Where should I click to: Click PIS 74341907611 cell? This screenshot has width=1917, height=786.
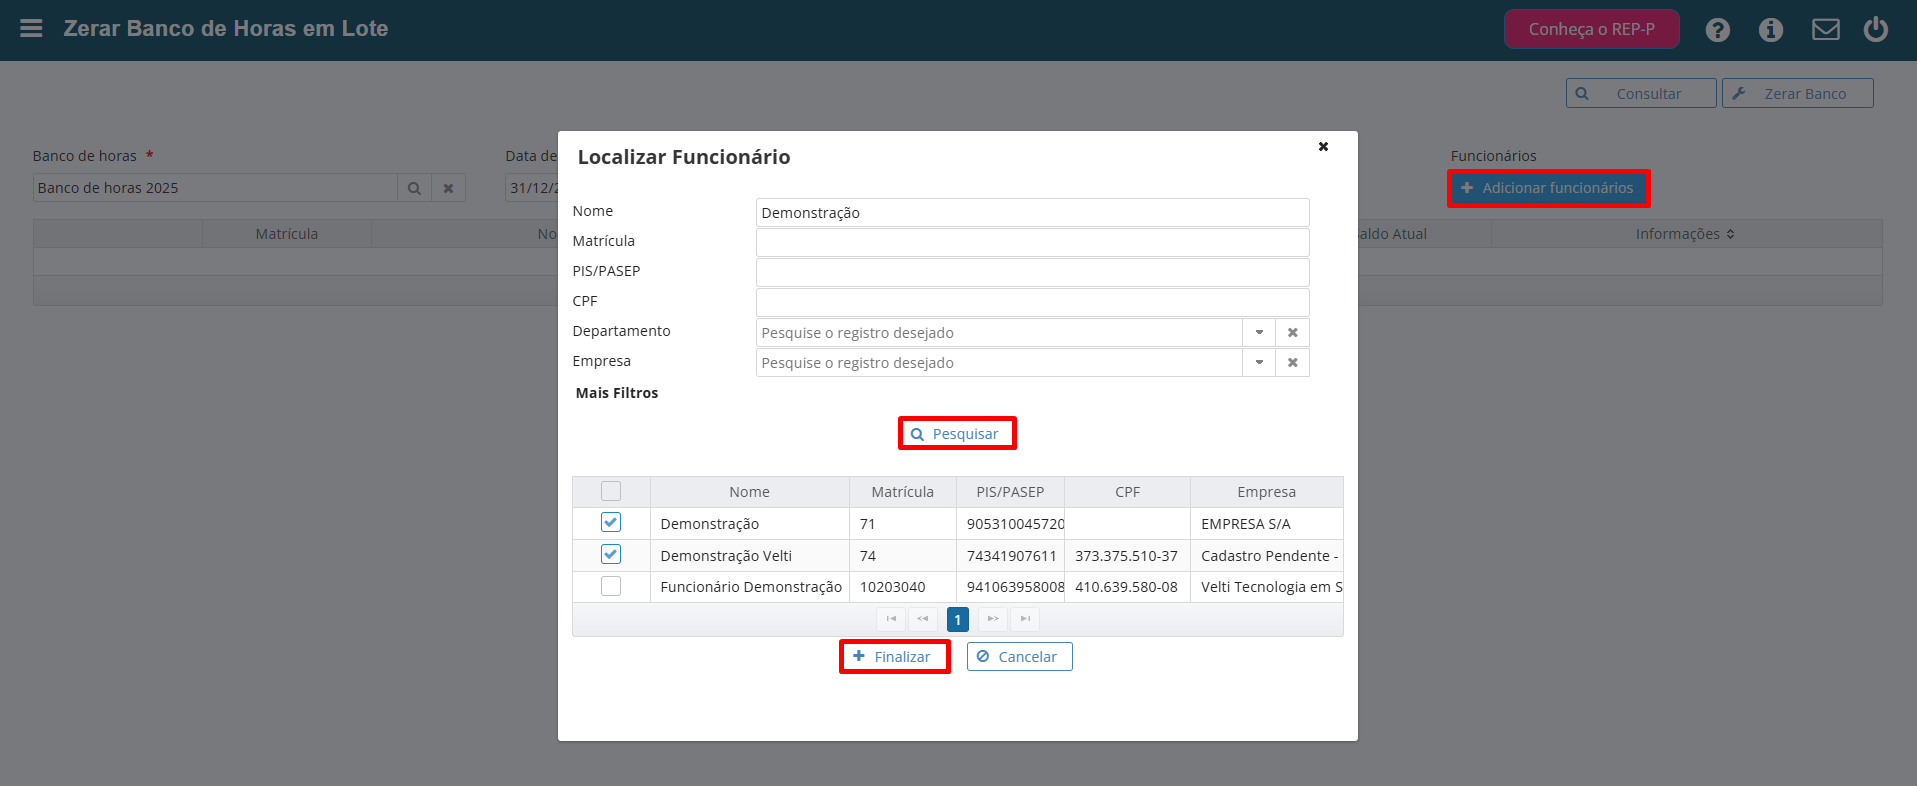pos(1010,556)
